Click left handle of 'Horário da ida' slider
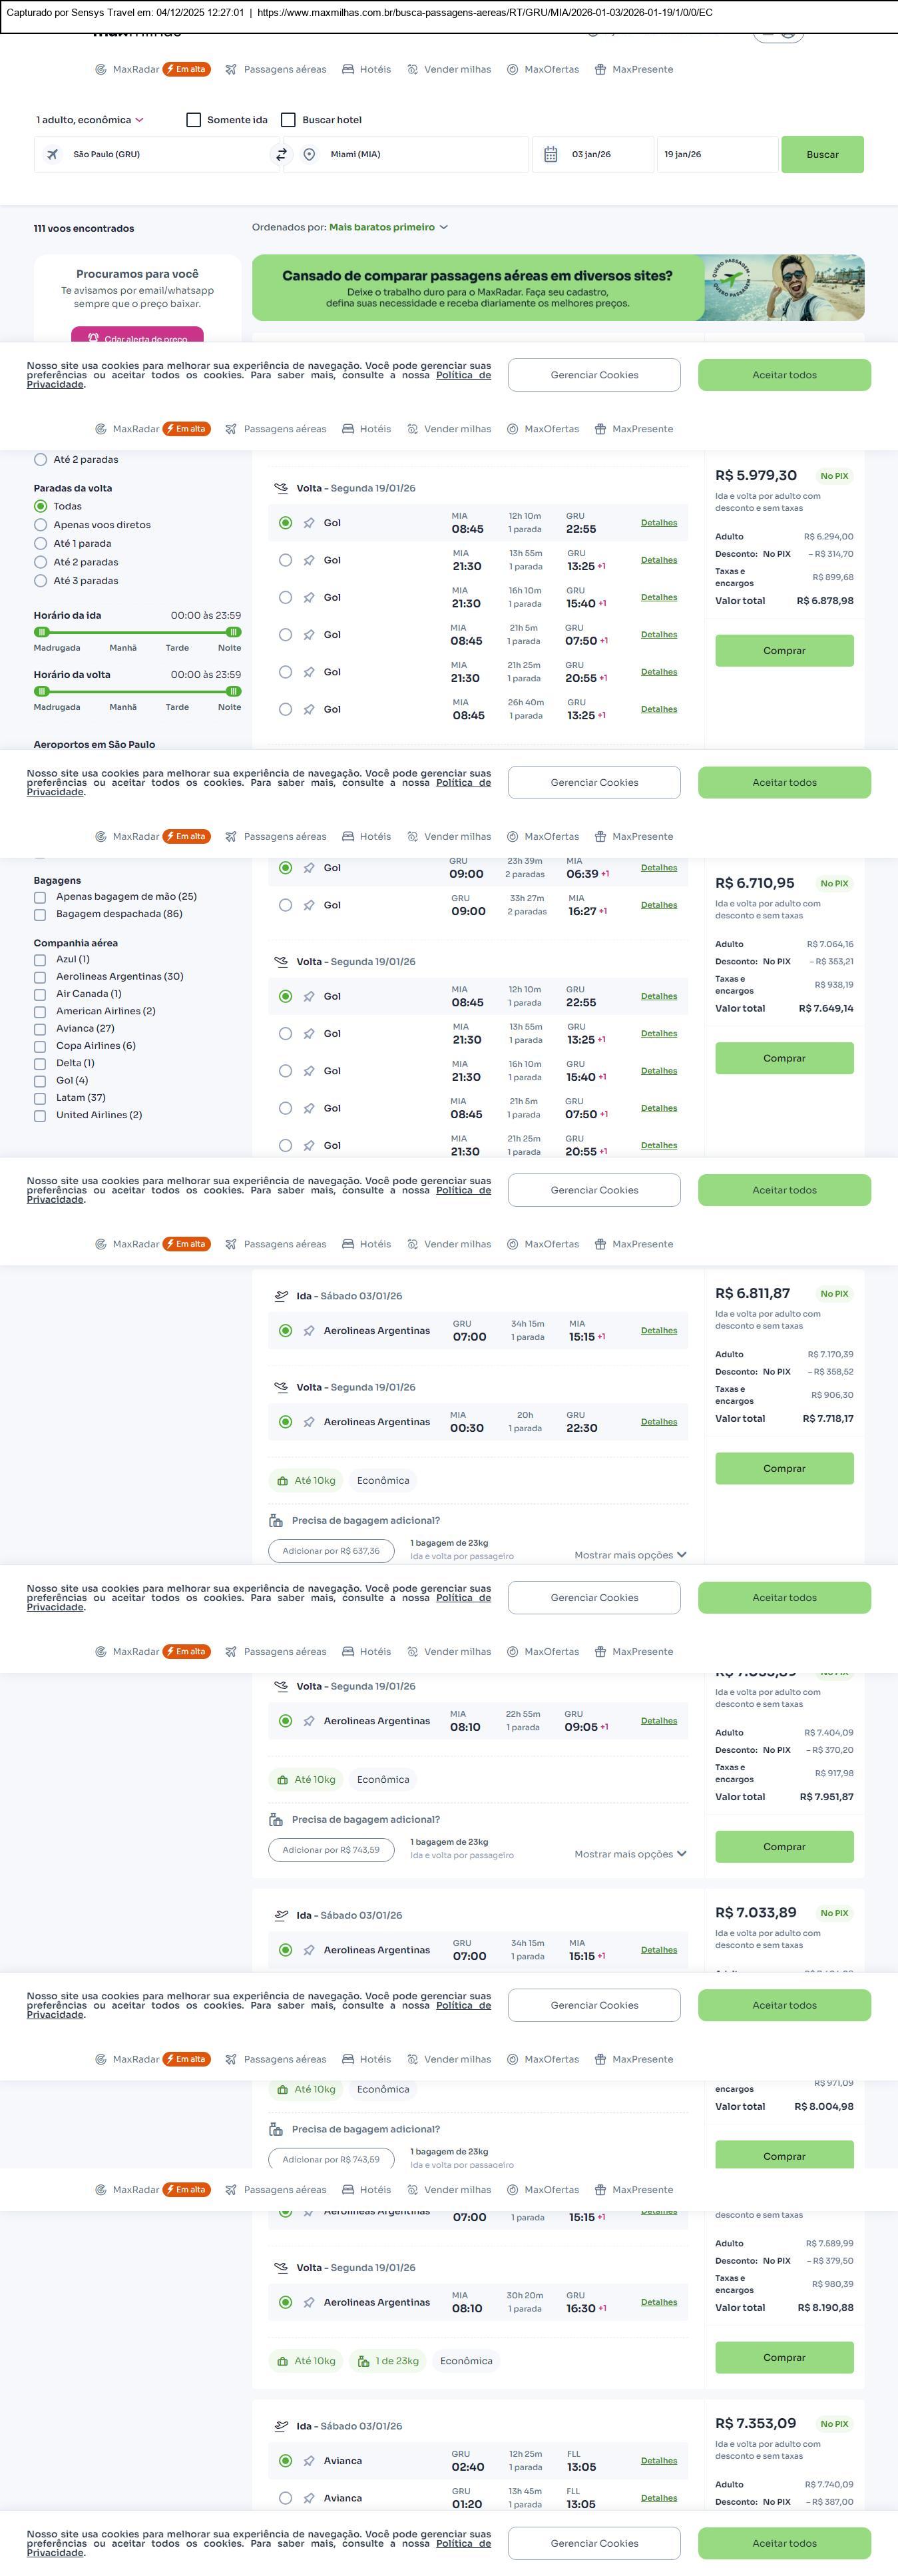The width and height of the screenshot is (898, 2576). click(x=41, y=632)
